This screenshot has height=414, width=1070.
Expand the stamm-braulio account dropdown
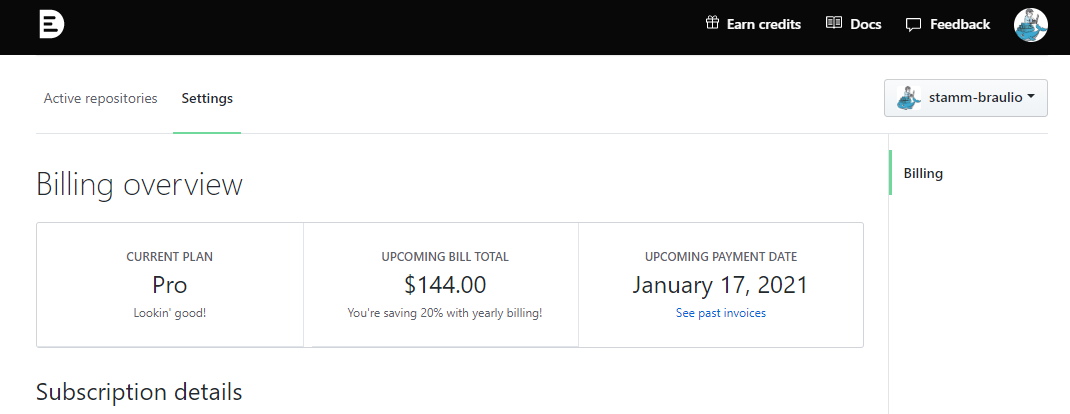[966, 98]
